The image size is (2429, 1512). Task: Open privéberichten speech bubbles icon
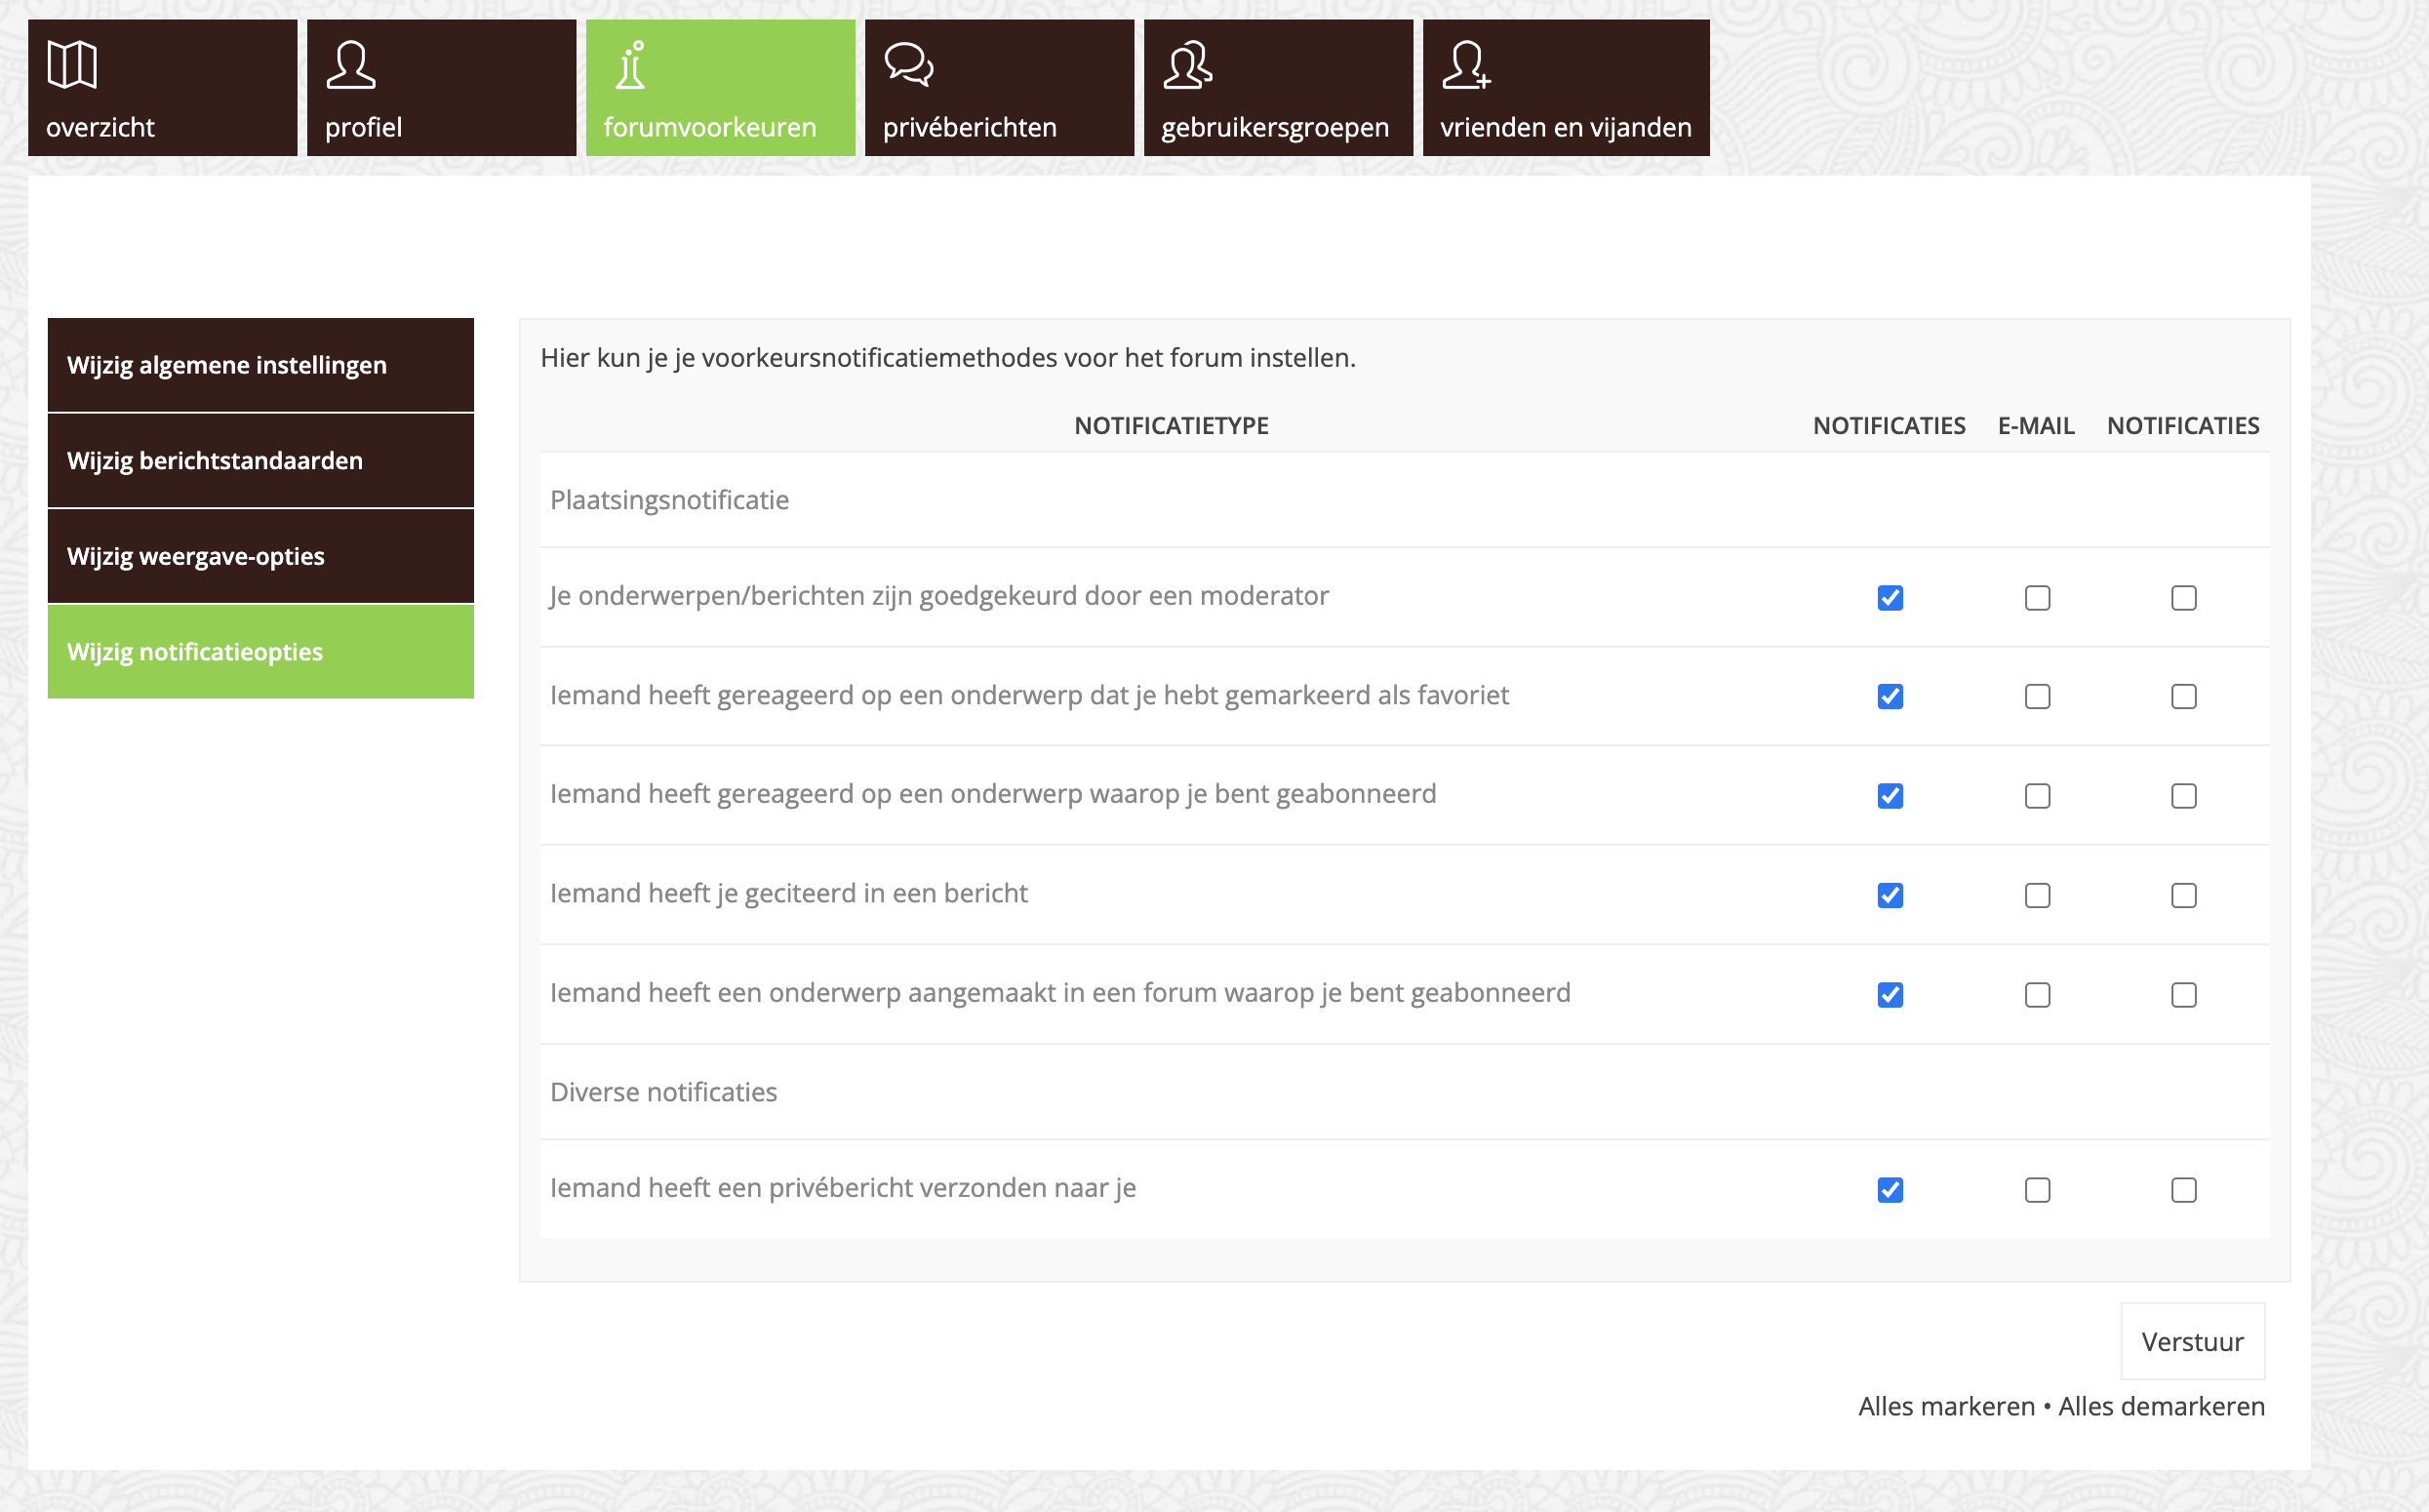(x=908, y=65)
